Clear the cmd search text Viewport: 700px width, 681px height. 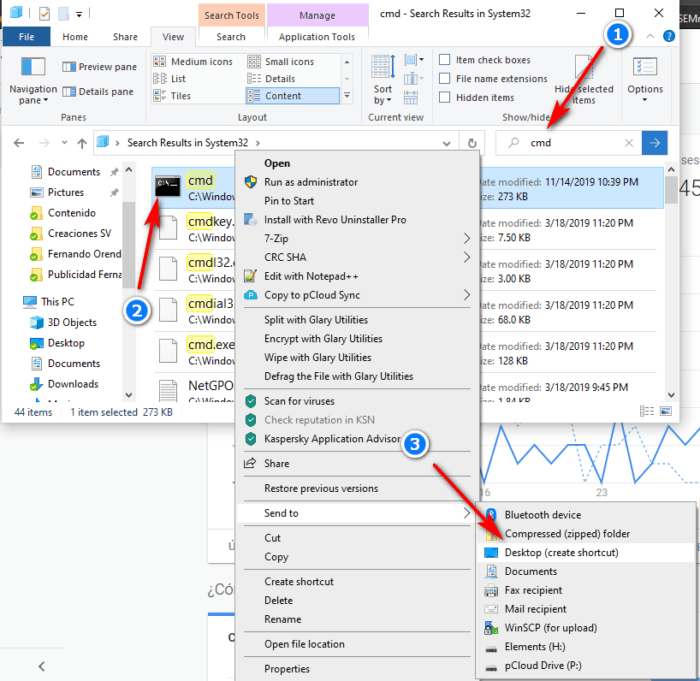[629, 143]
